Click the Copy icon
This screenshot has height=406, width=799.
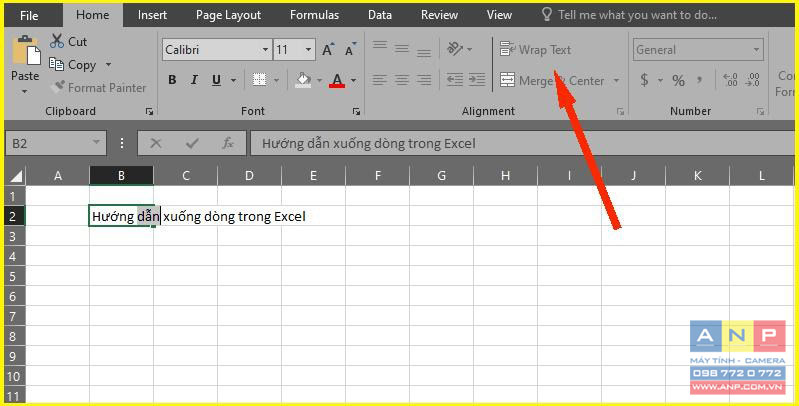tap(56, 64)
